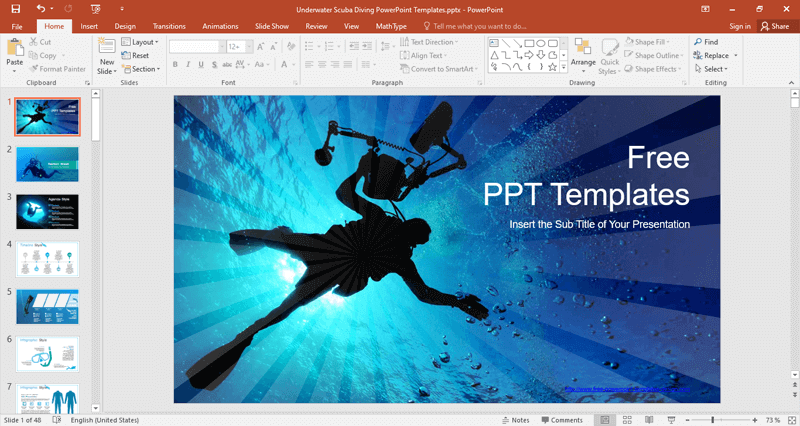800x426 pixels.
Task: Click the Paste clipboard icon
Action: click(15, 48)
